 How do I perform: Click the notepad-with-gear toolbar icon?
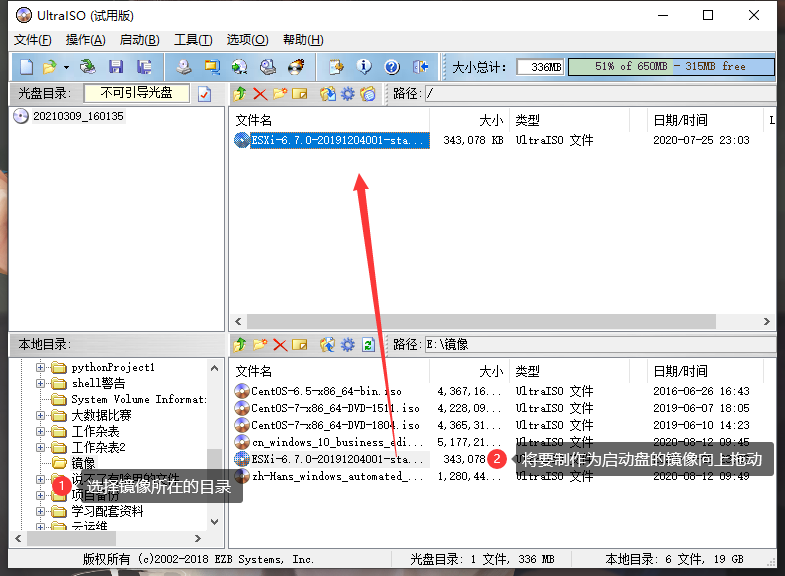pyautogui.click(x=336, y=67)
